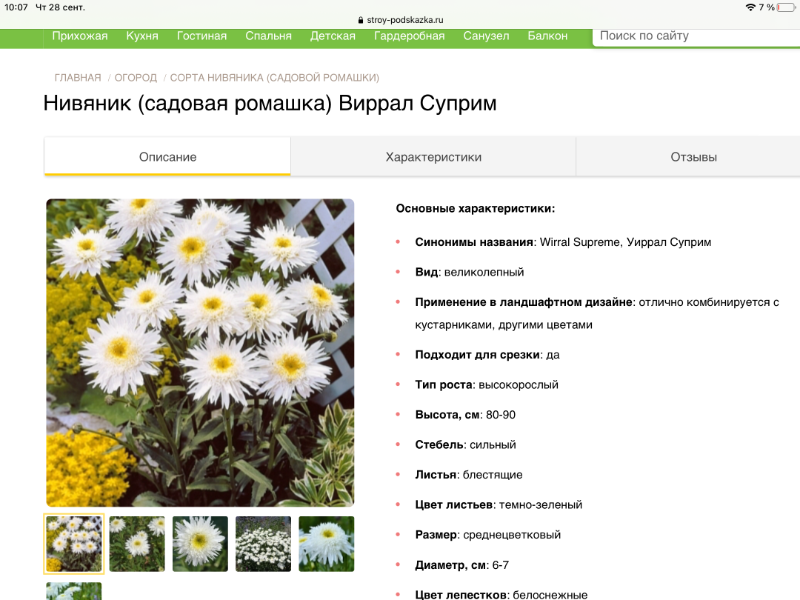Switch to the Характеристики tab
The image size is (800, 600).
click(x=433, y=157)
